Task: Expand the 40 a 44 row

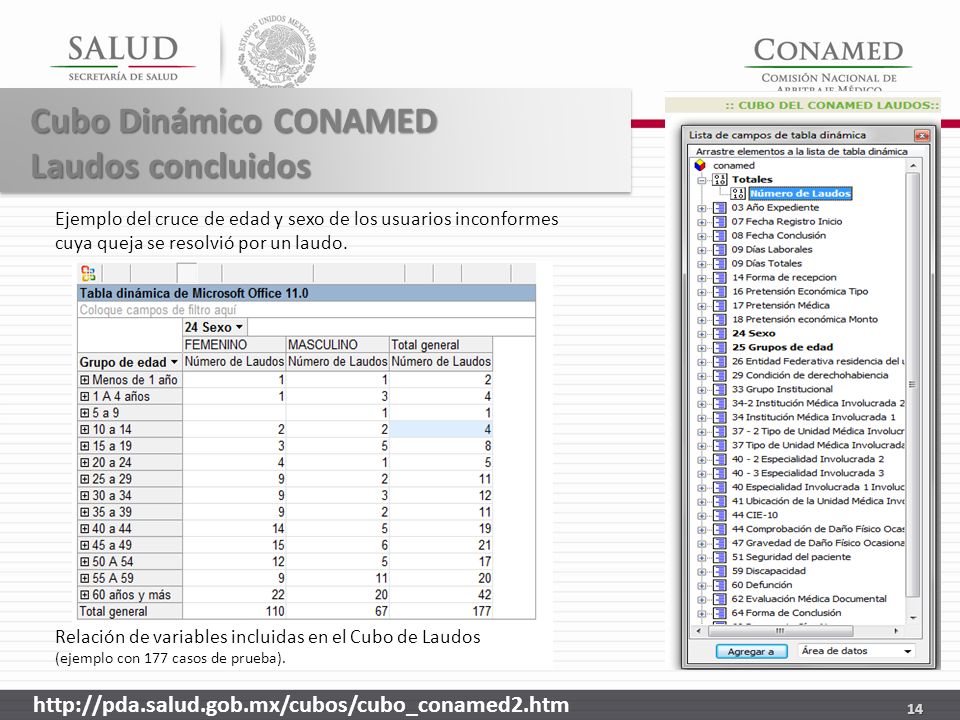Action: coord(84,528)
